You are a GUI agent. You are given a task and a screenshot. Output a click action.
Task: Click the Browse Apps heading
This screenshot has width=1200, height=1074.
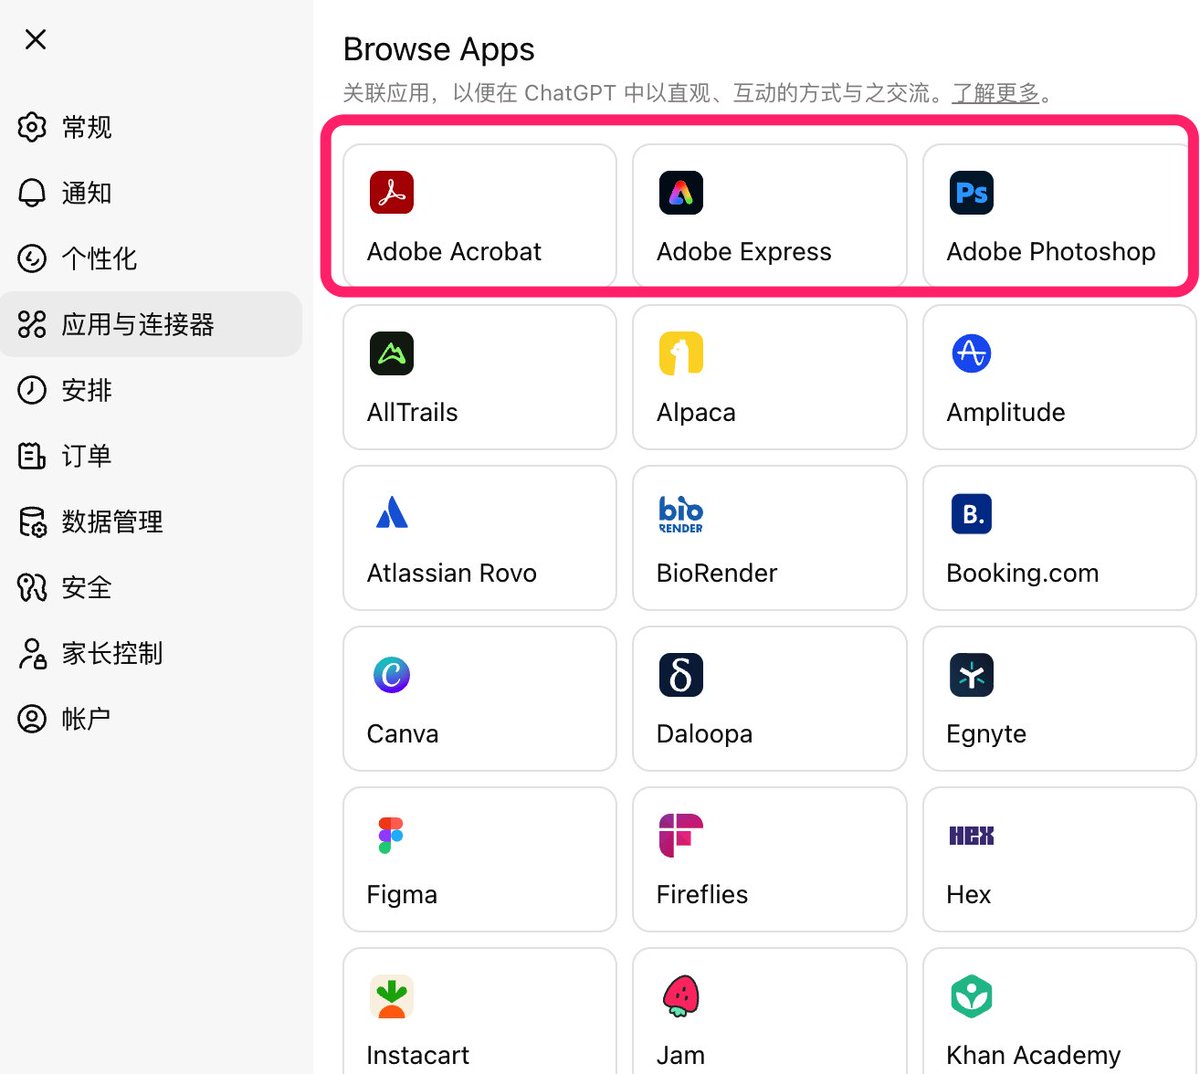tap(439, 49)
